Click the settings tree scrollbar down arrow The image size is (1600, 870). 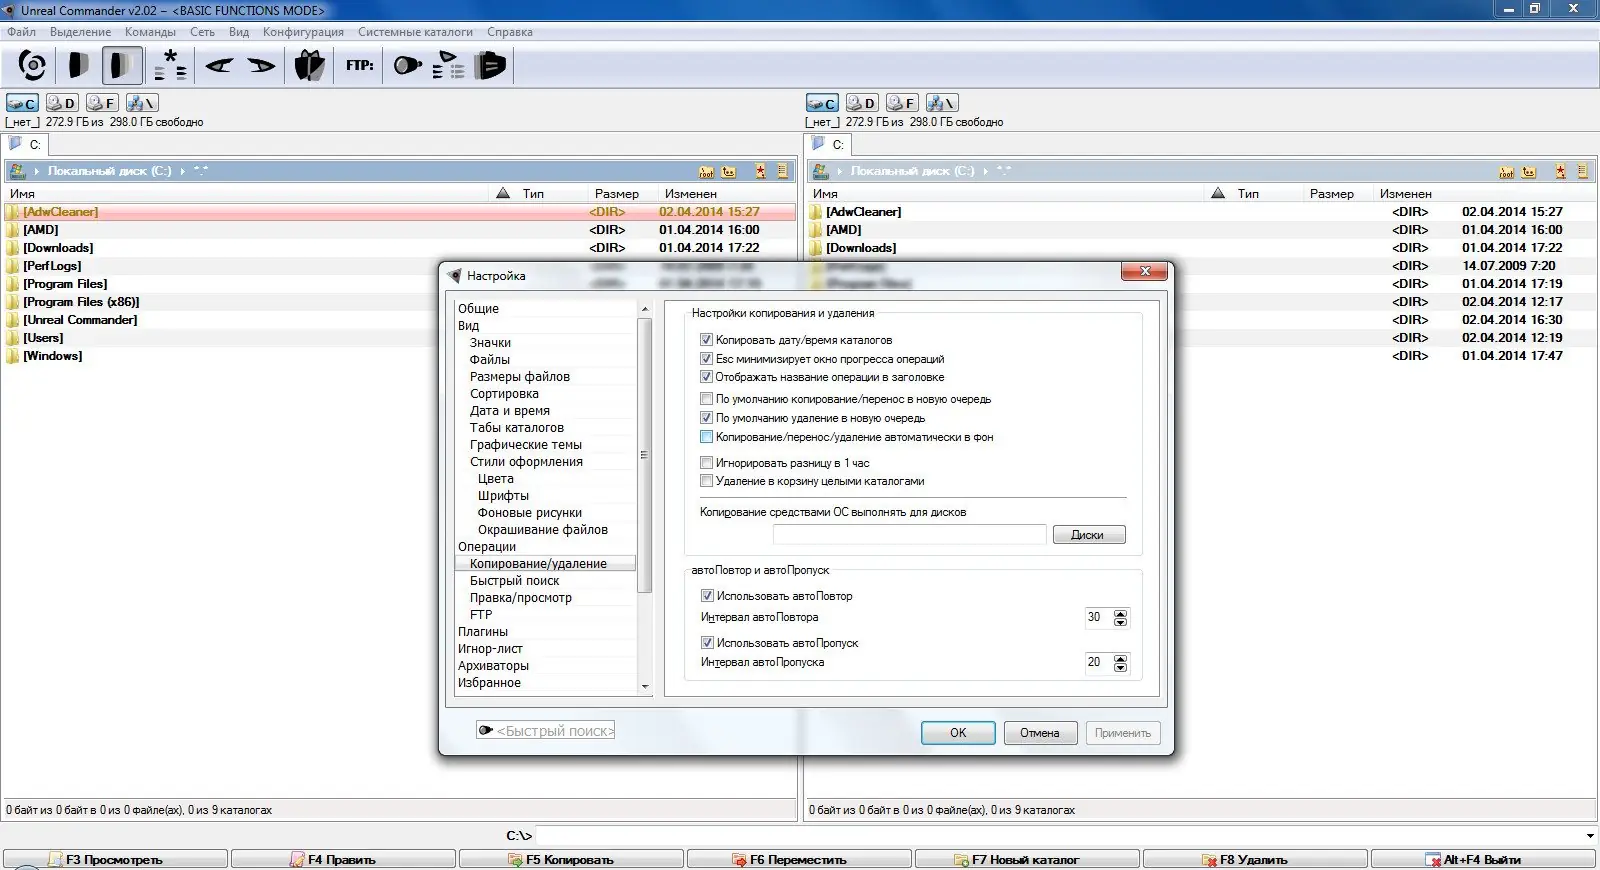pyautogui.click(x=645, y=687)
